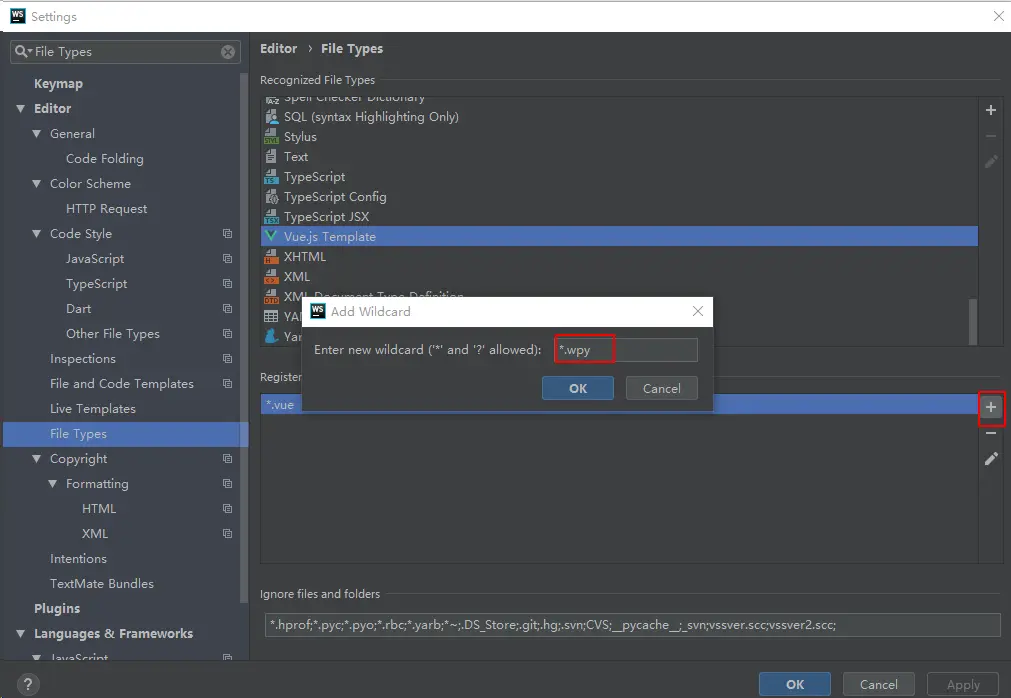The image size is (1011, 698).
Task: Collapse the Code Style node
Action: (37, 233)
